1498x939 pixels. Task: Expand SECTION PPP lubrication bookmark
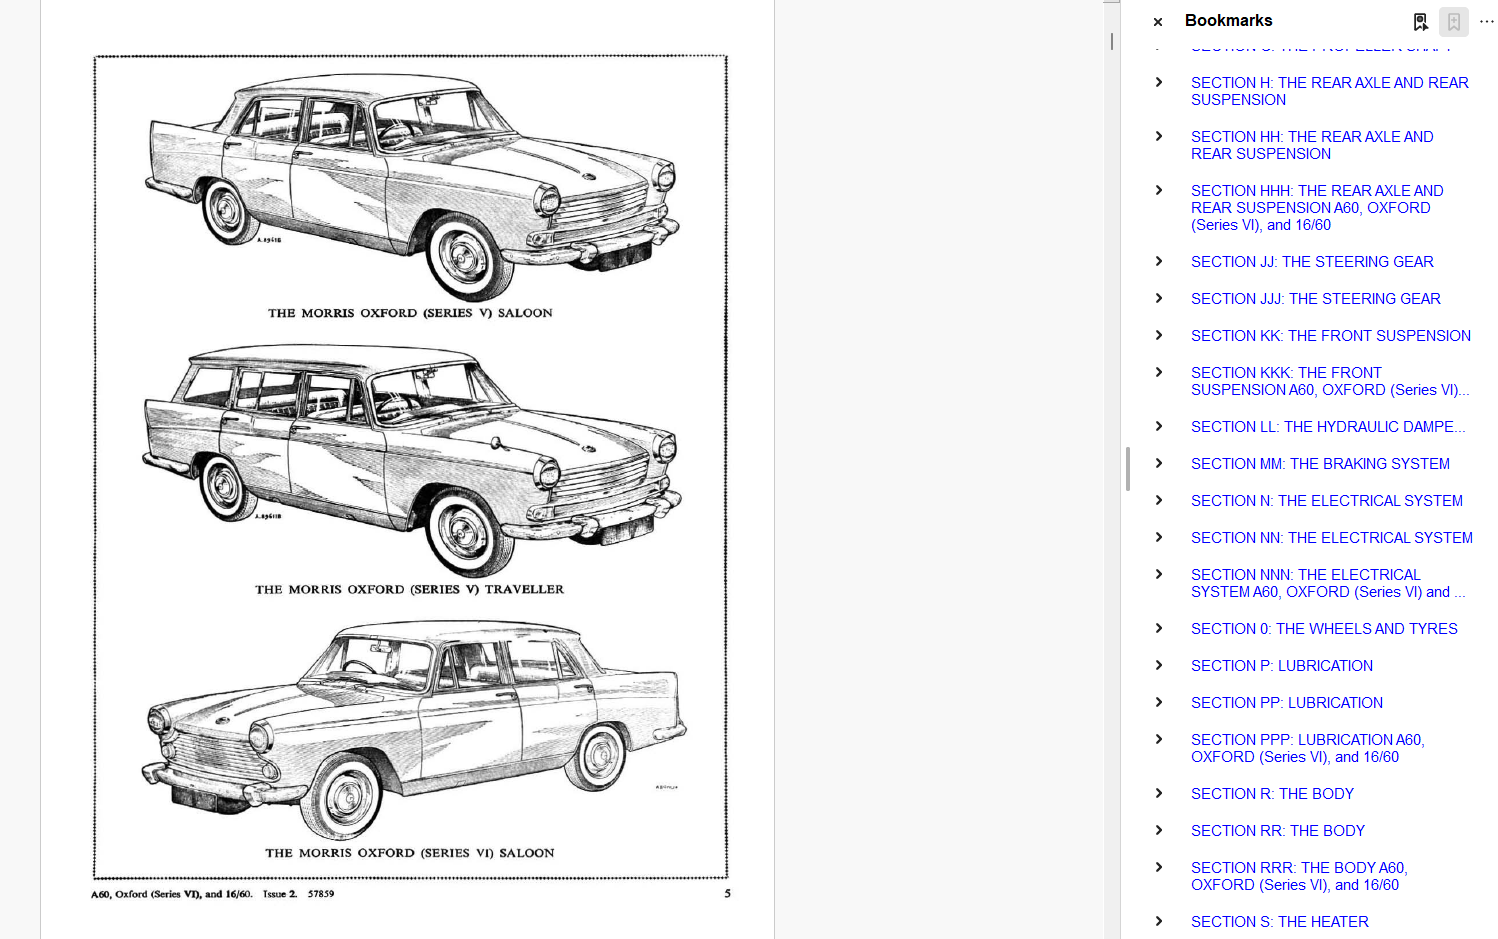(1159, 739)
